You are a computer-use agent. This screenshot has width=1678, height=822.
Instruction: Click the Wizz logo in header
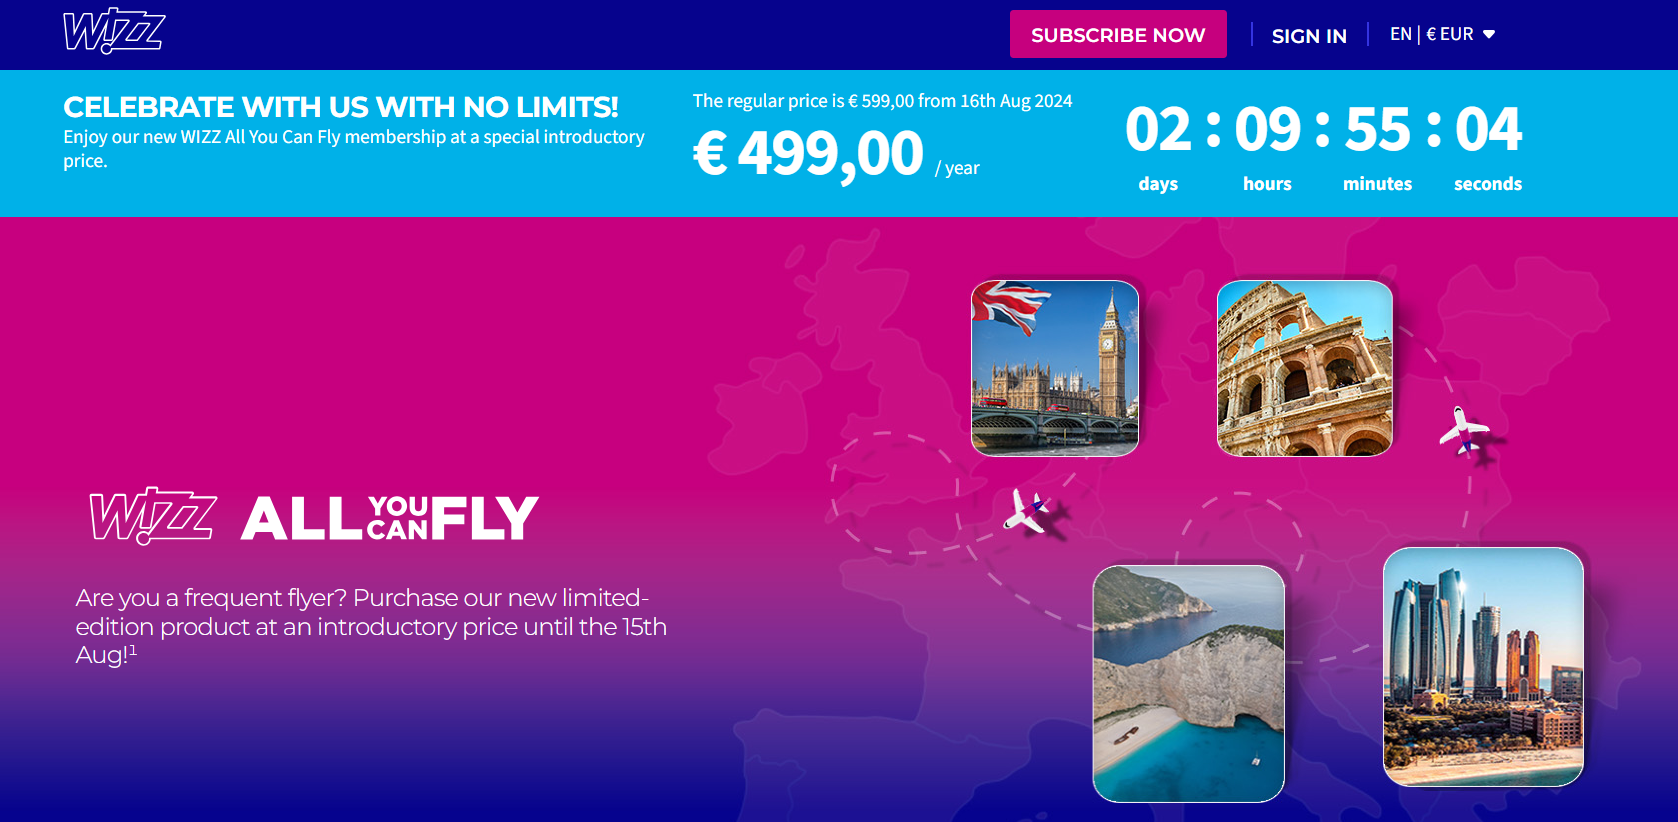[114, 31]
